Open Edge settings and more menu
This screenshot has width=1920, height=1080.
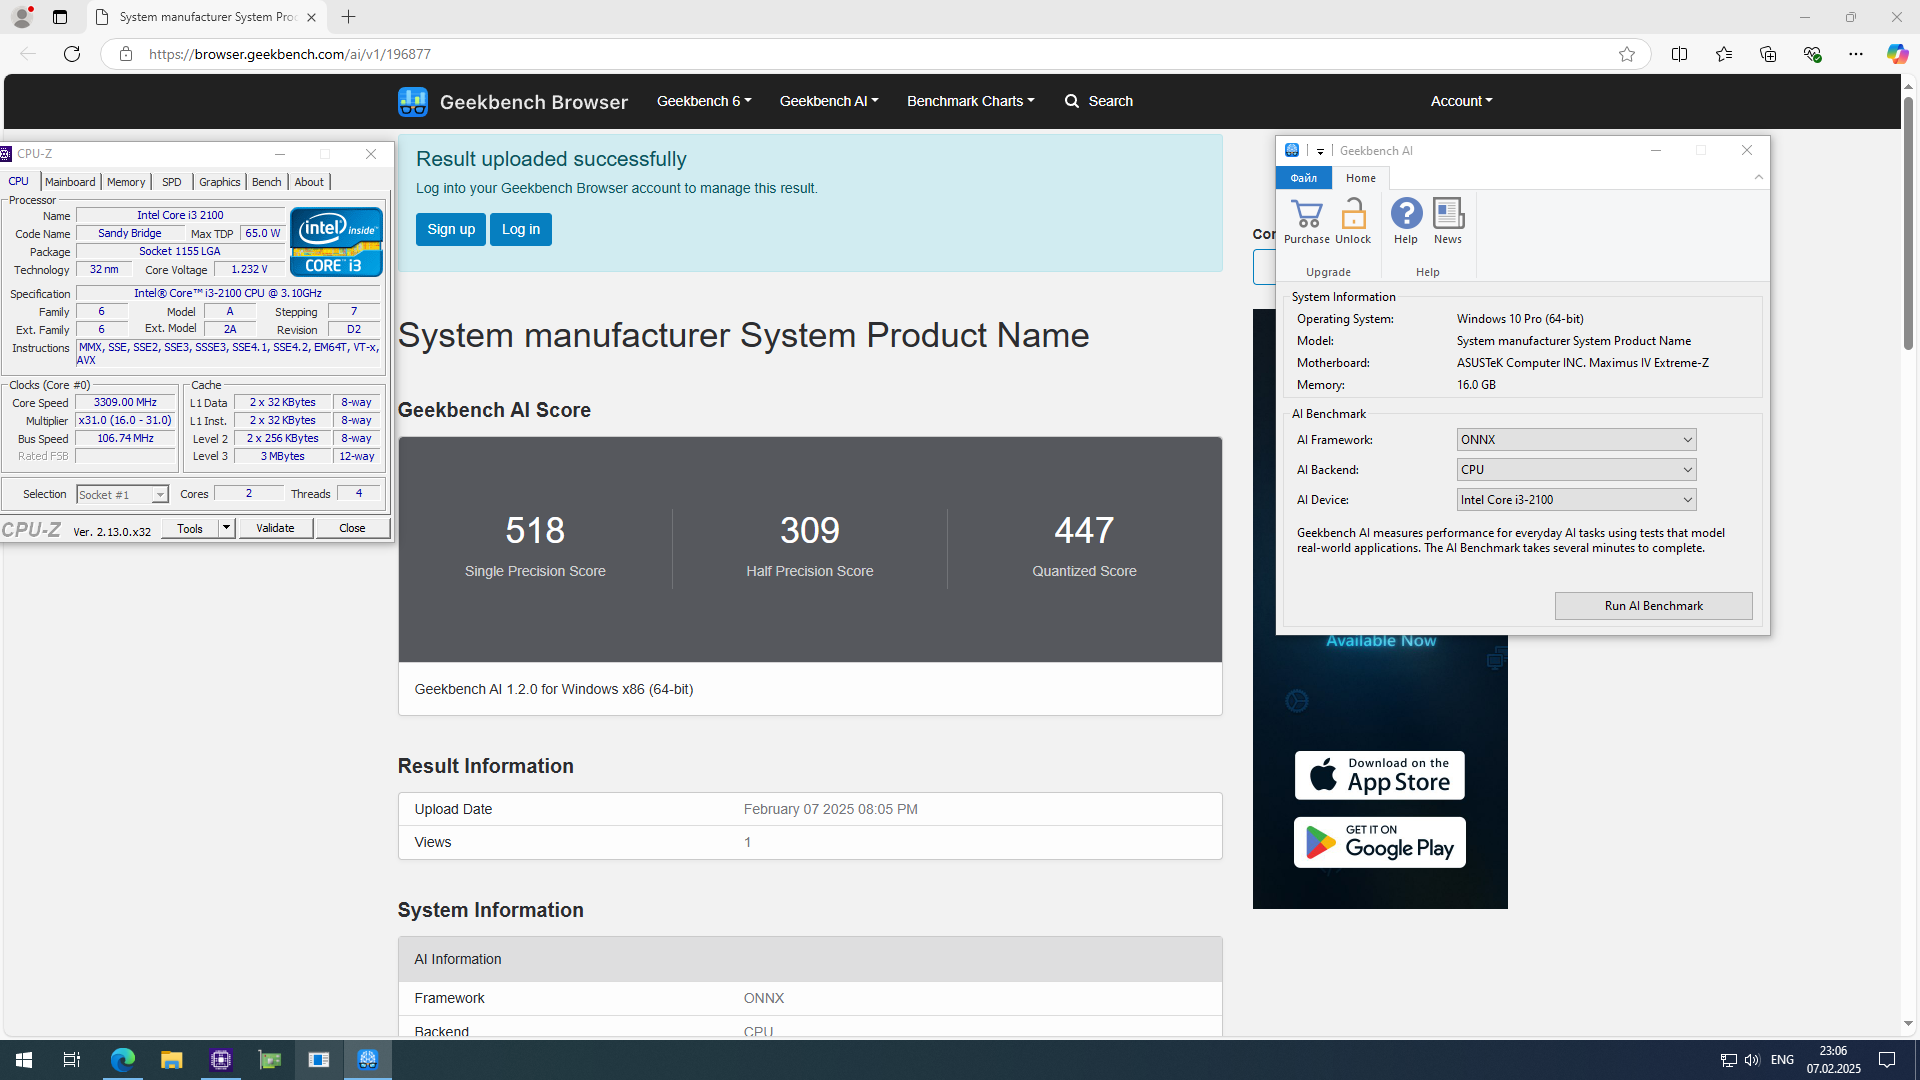(1856, 54)
